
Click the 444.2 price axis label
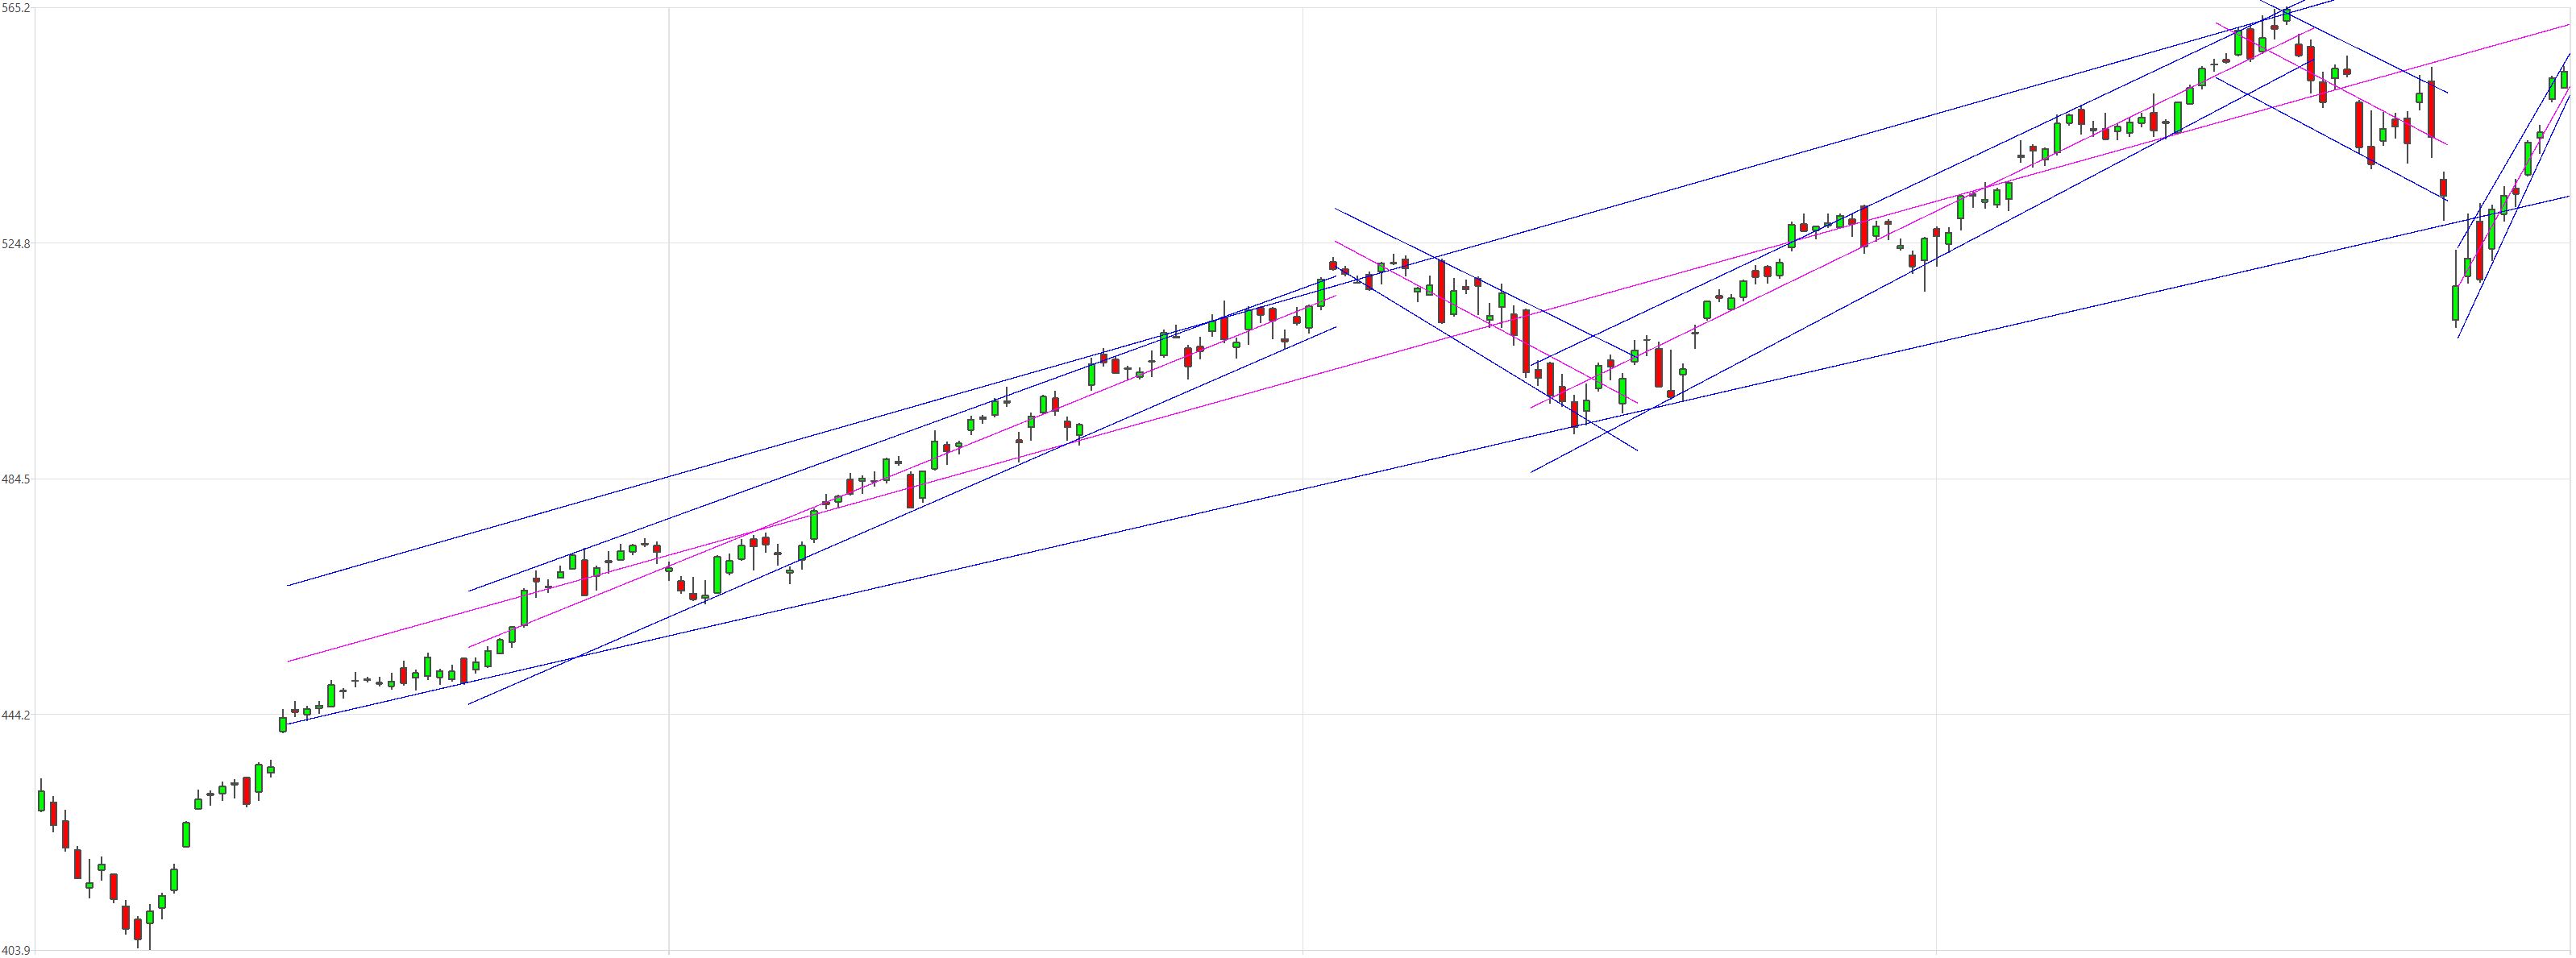click(x=16, y=715)
